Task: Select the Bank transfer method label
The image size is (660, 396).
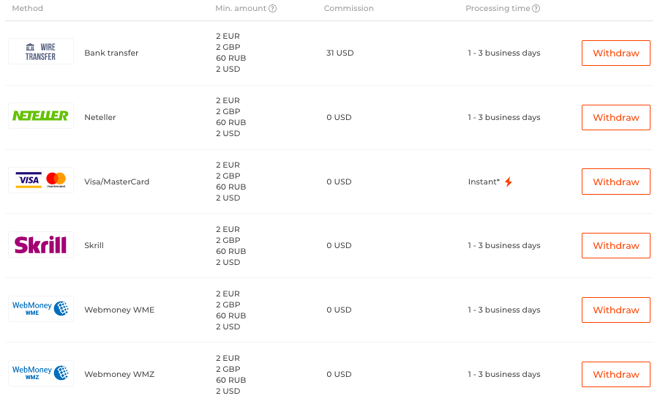Action: pyautogui.click(x=111, y=53)
